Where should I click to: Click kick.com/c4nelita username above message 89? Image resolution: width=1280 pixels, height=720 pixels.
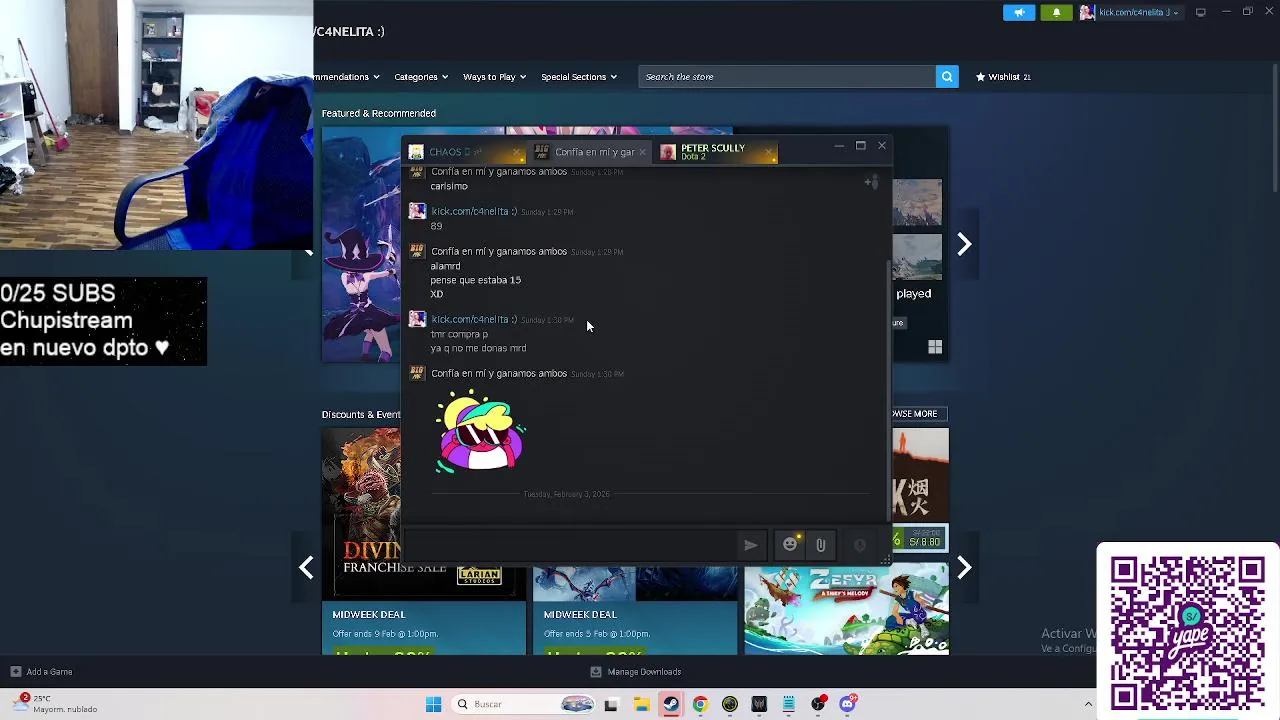[x=474, y=212]
